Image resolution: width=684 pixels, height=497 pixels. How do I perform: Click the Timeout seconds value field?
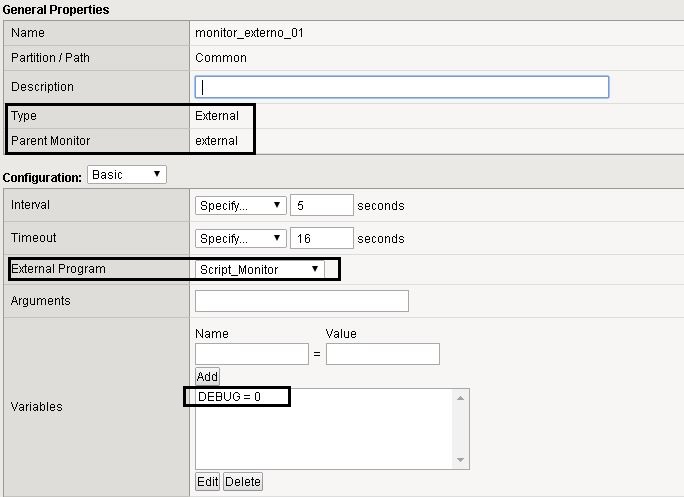point(321,239)
